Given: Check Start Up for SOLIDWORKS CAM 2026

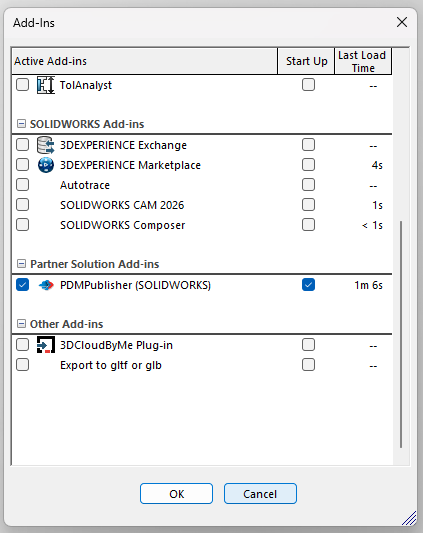Looking at the screenshot, I should coord(308,205).
